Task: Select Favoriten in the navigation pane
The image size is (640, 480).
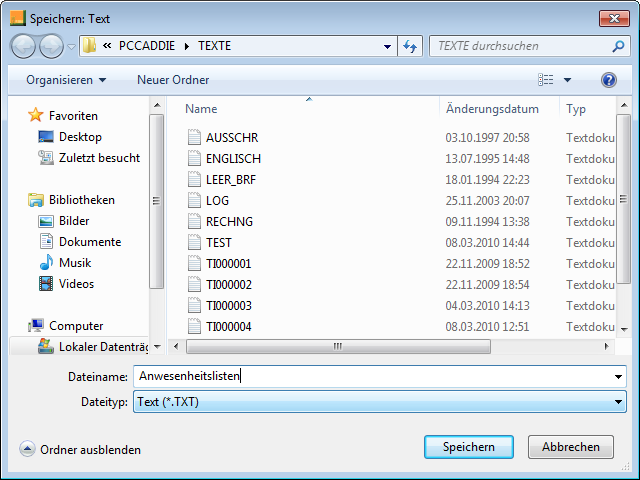Action: coord(73,116)
